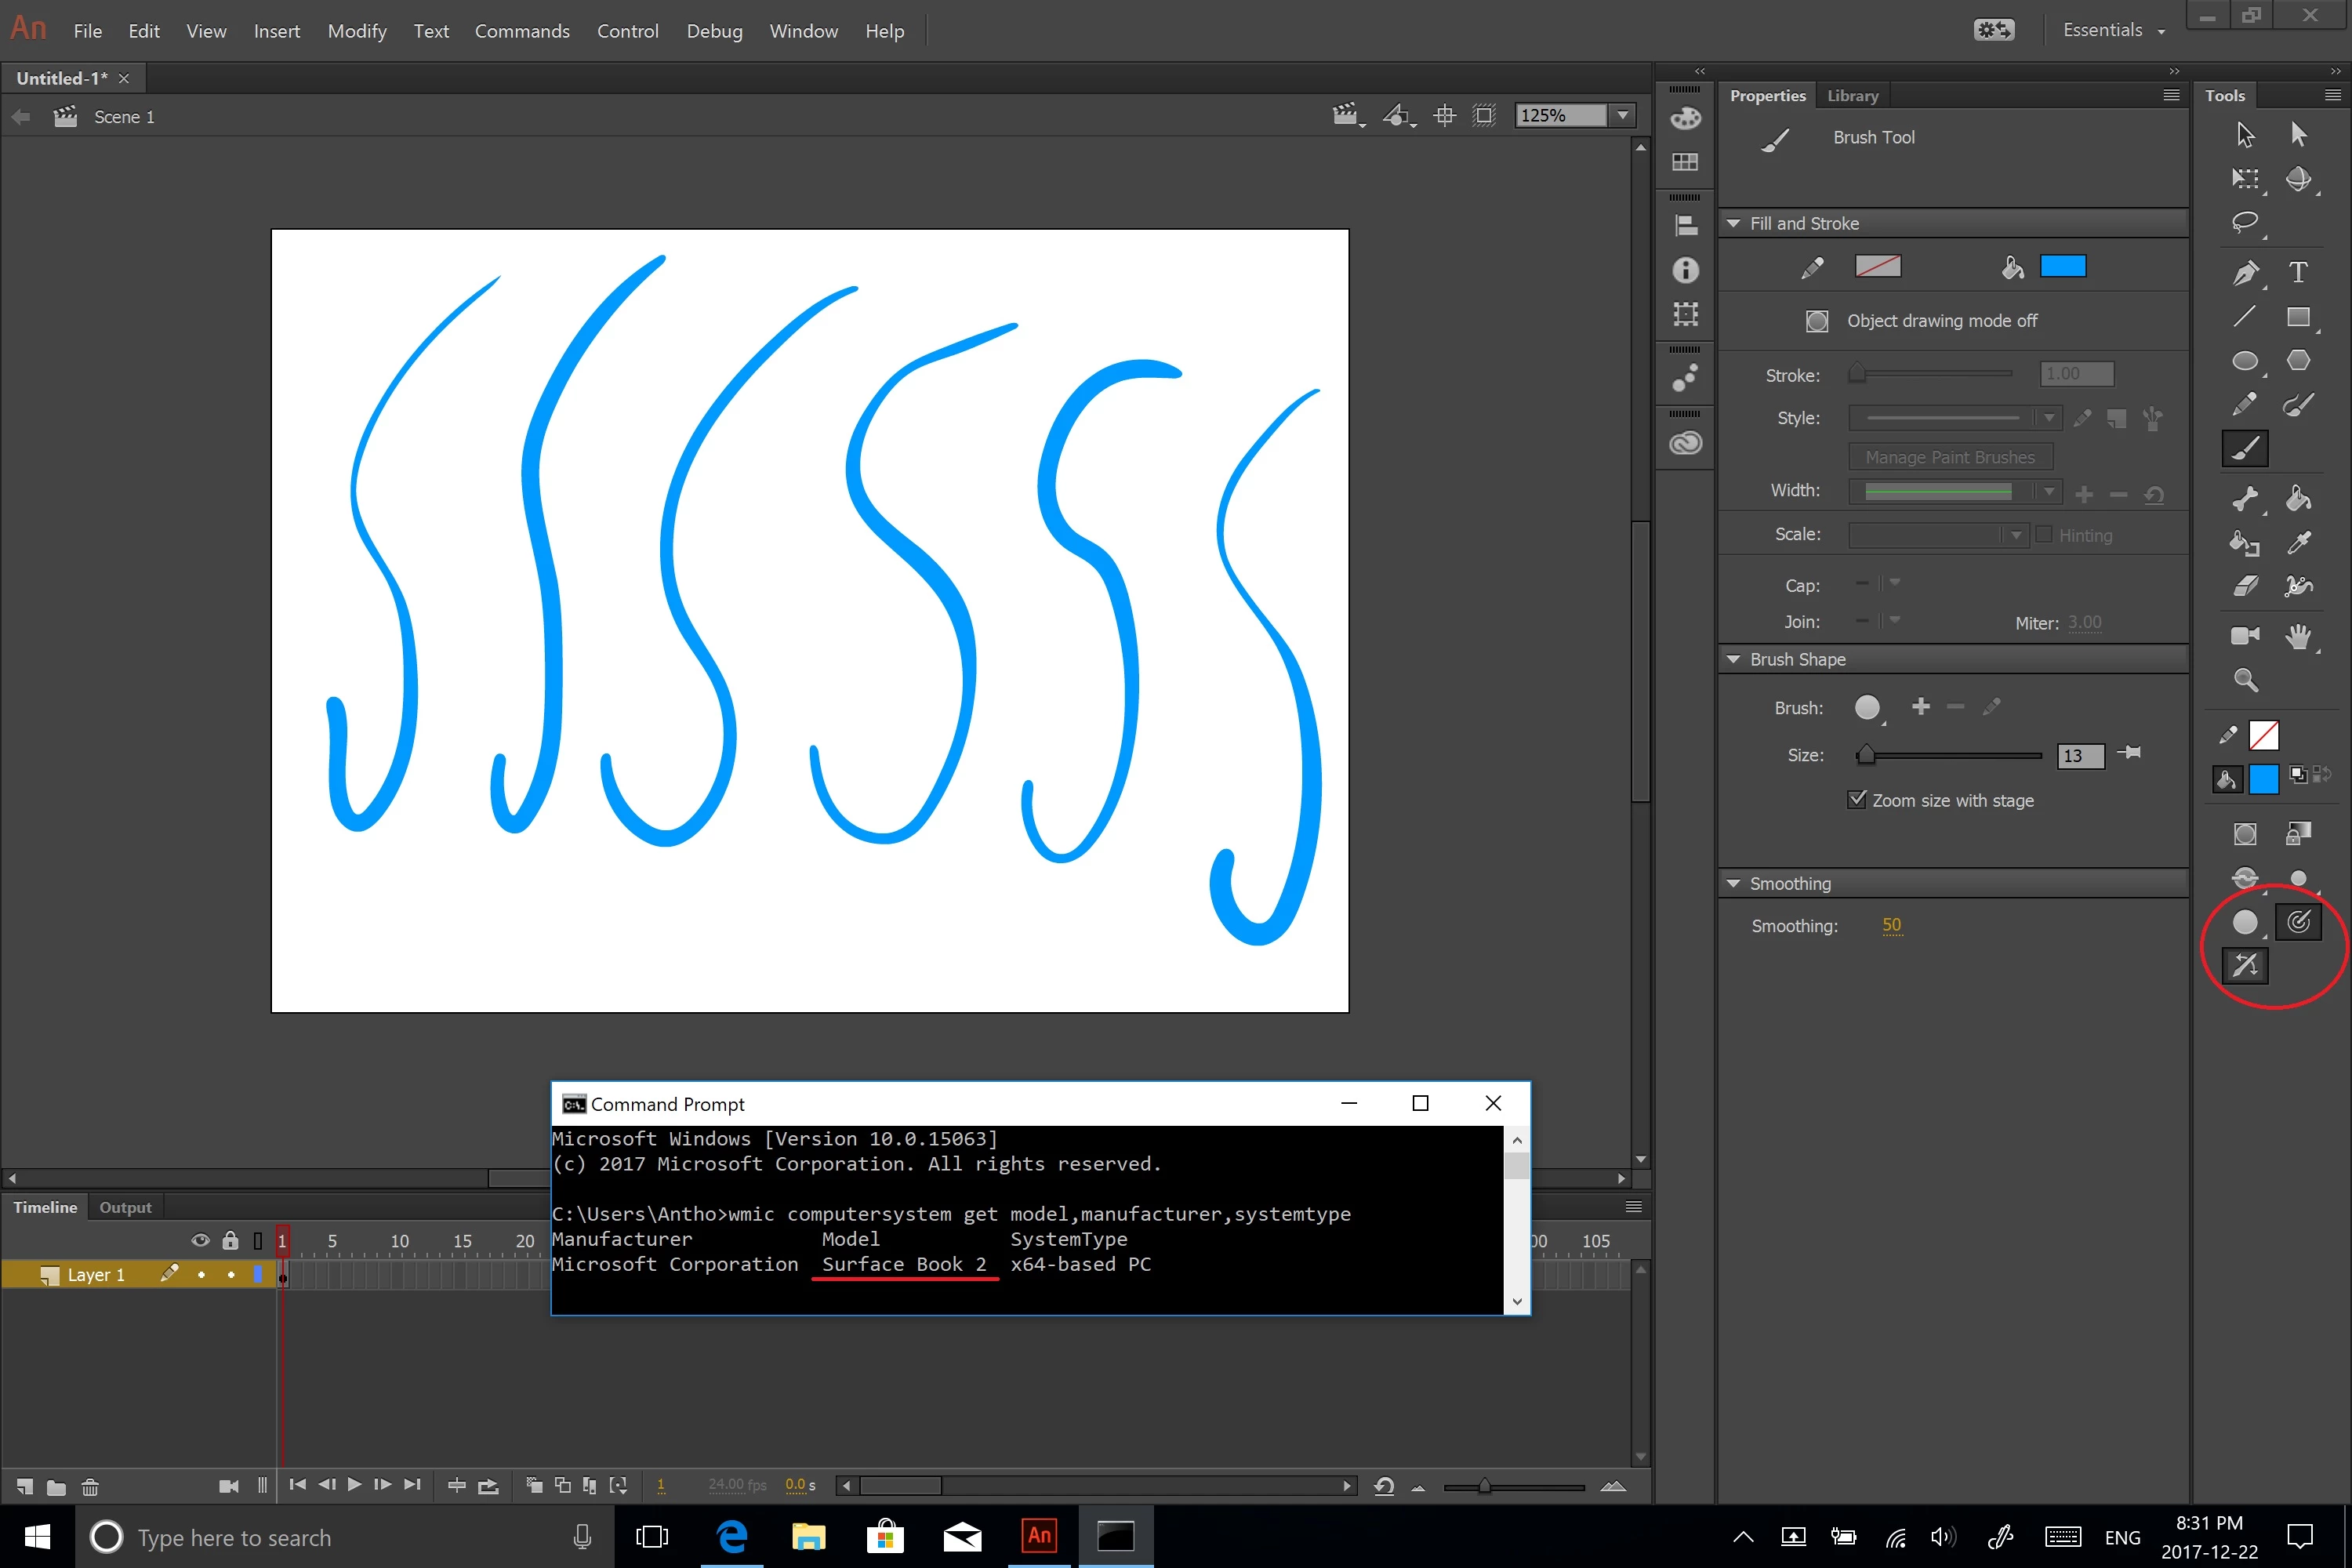Viewport: 2352px width, 1568px height.
Task: Toggle visibility eye for all layers
Action: pyautogui.click(x=200, y=1240)
